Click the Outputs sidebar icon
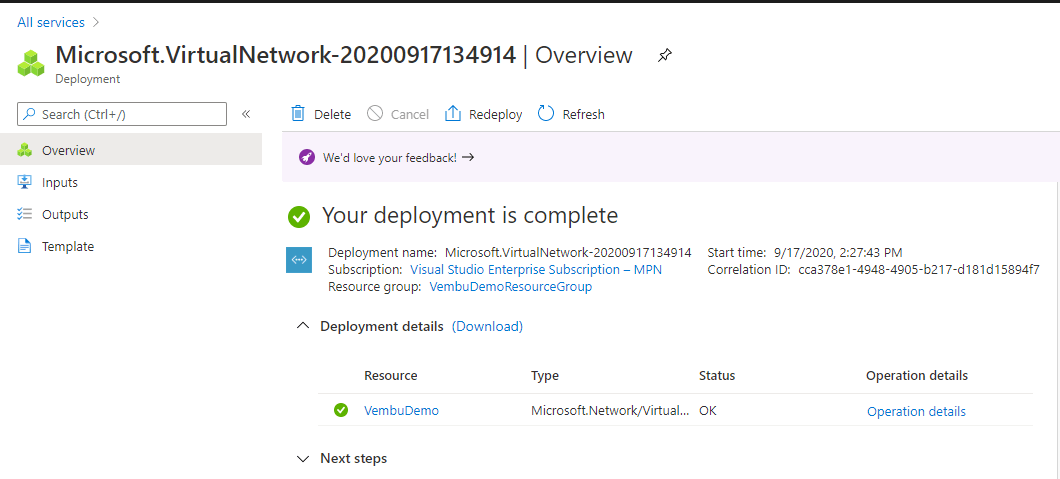 tap(25, 214)
